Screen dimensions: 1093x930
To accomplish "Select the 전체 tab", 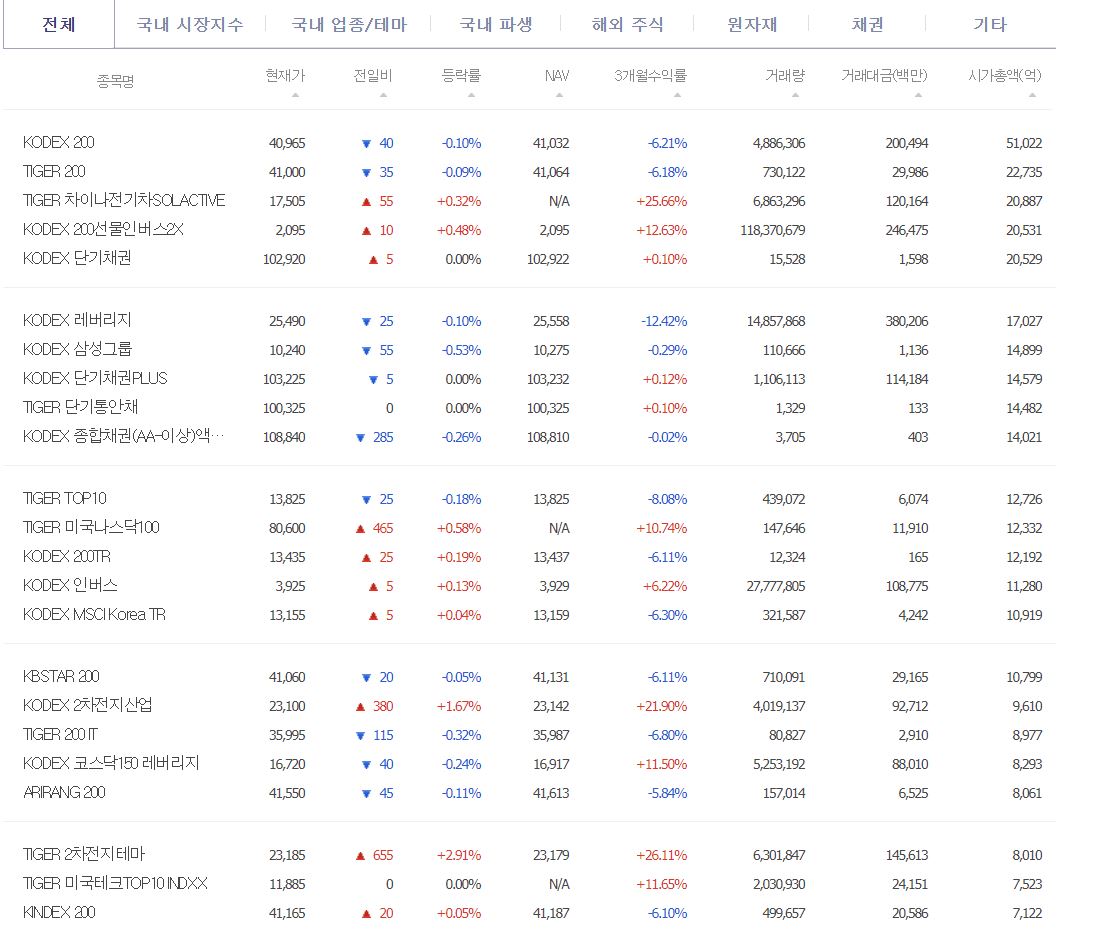I will pyautogui.click(x=59, y=24).
